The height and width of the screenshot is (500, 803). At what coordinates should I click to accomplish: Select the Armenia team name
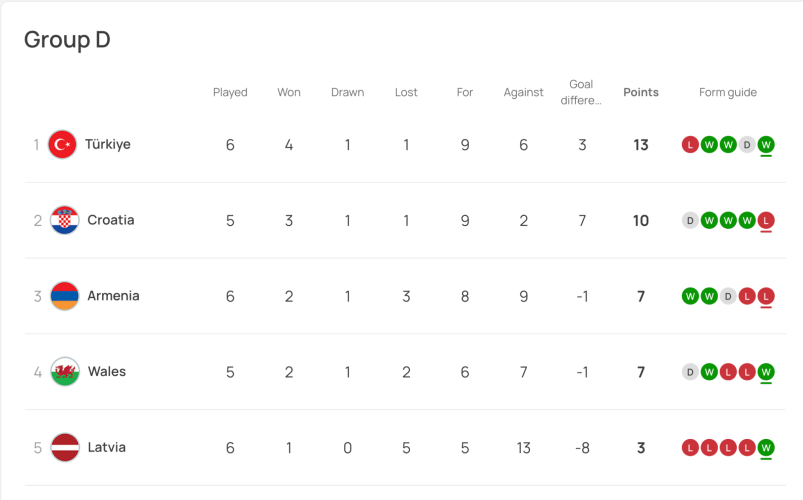tap(114, 296)
